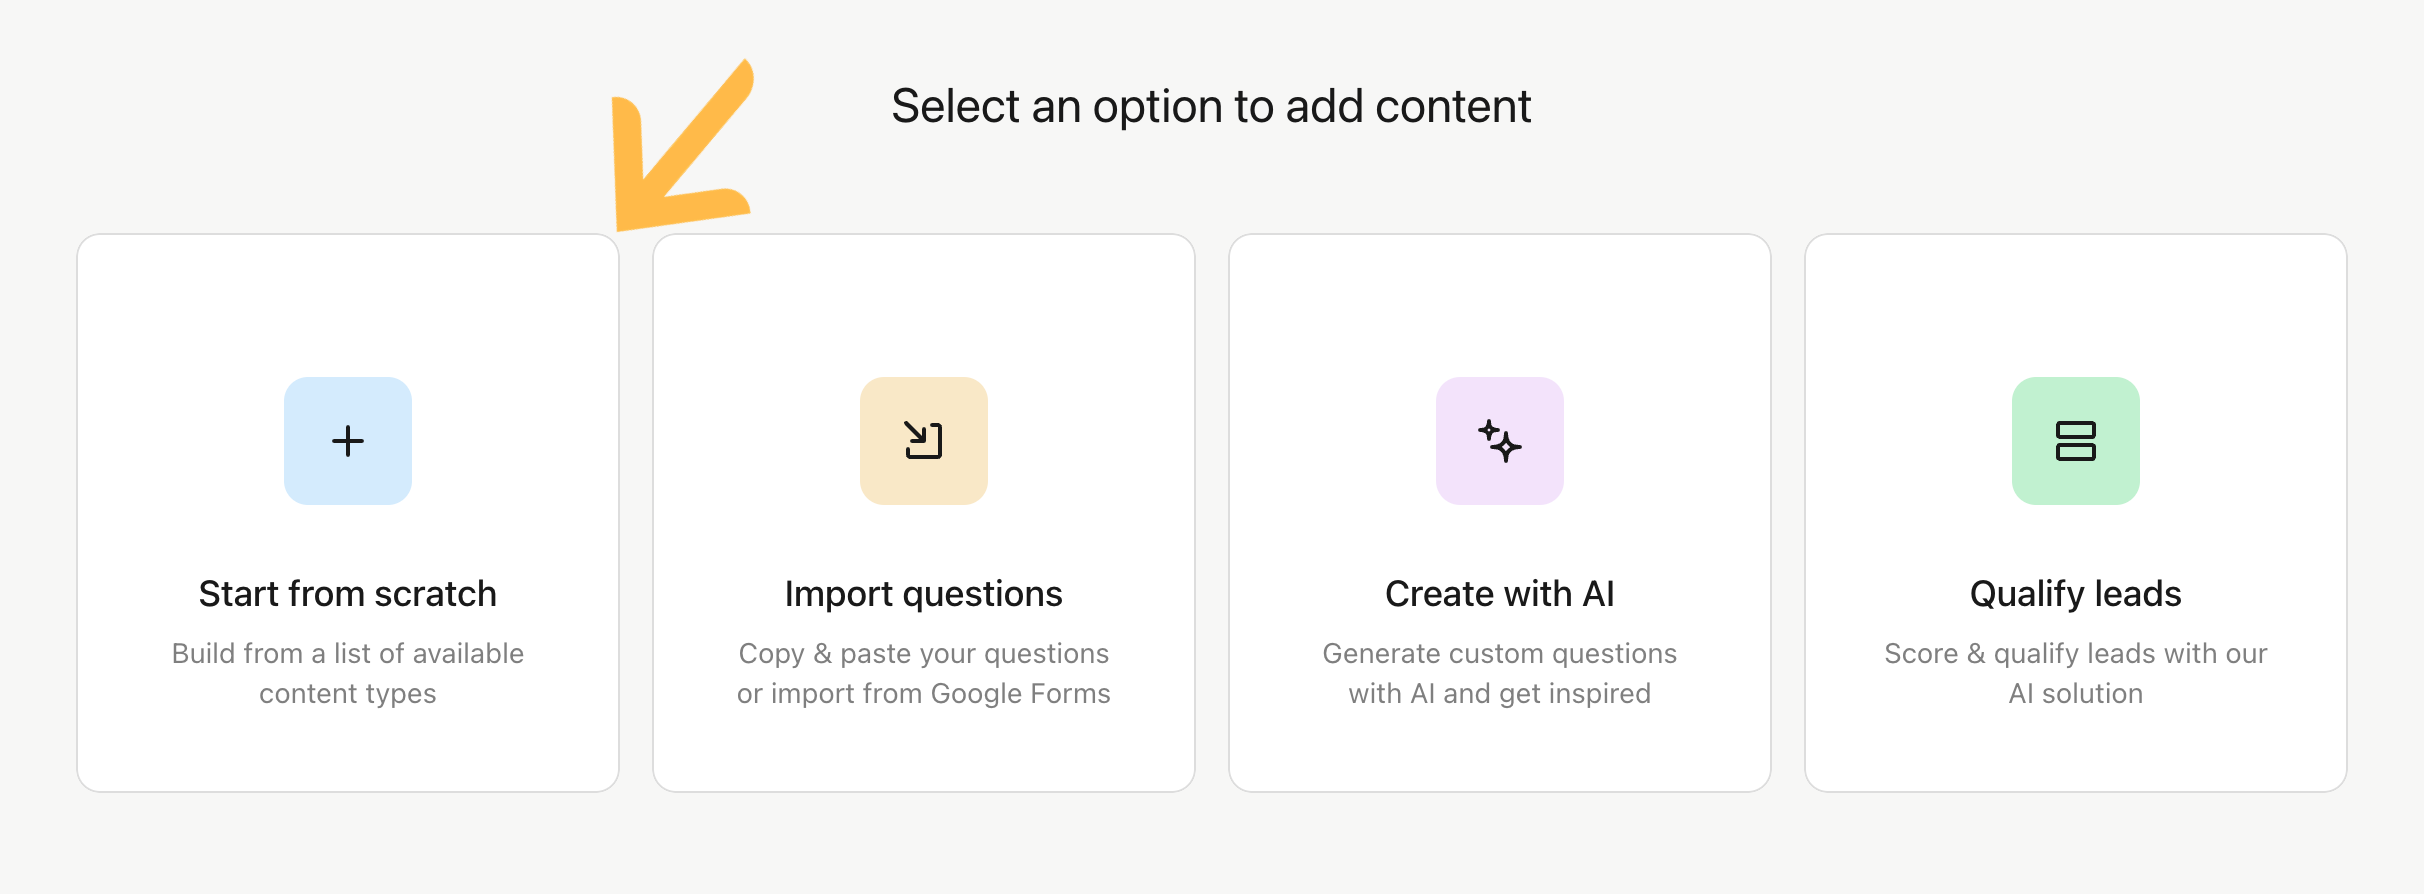Select the Start from scratch title
The width and height of the screenshot is (2424, 894).
[x=348, y=594]
